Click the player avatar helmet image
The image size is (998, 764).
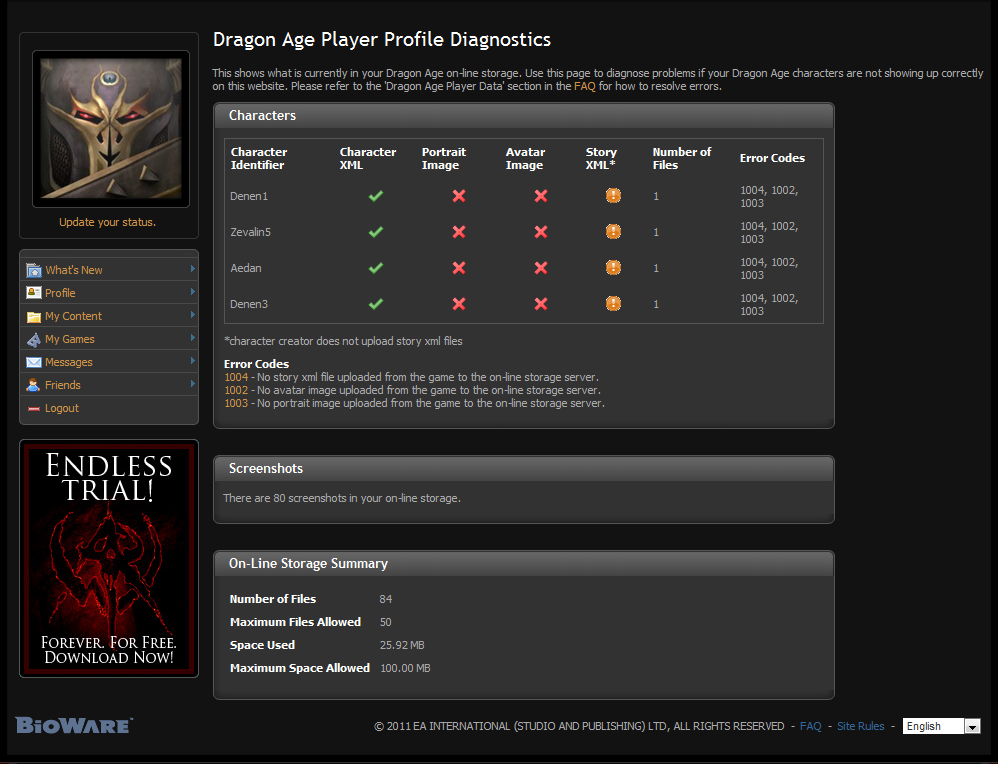point(110,128)
